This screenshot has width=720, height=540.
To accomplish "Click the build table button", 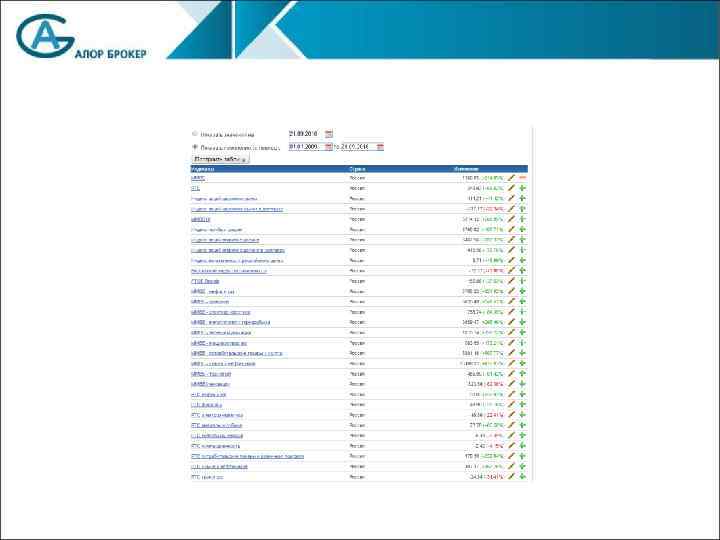I will [x=220, y=159].
